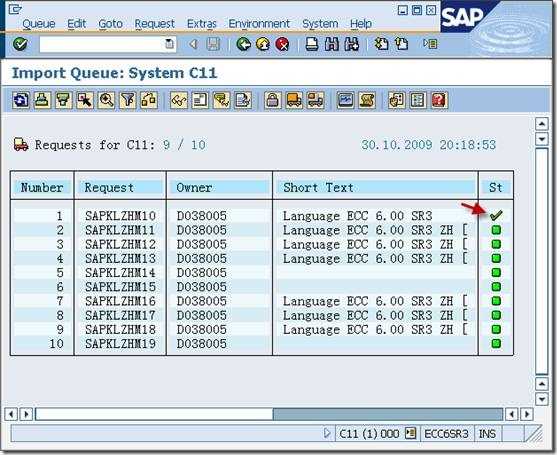Click the padlock icon in toolbar
Screen dimensions: 557x455
click(x=272, y=100)
